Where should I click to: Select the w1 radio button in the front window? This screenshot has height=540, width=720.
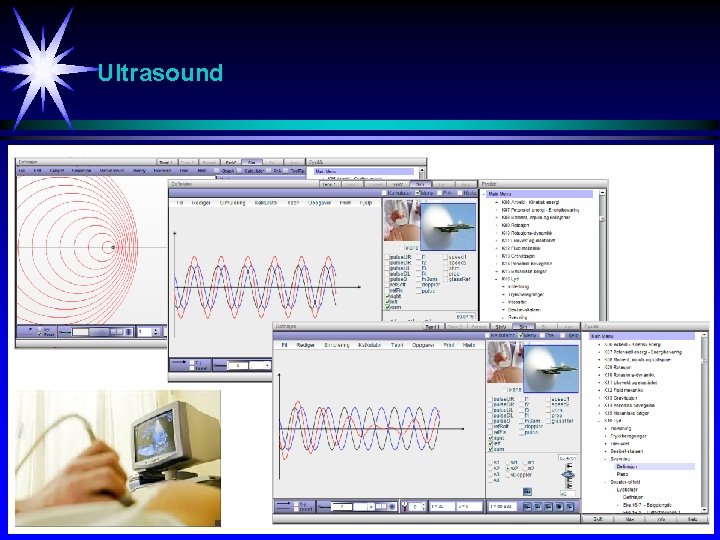pos(508,462)
